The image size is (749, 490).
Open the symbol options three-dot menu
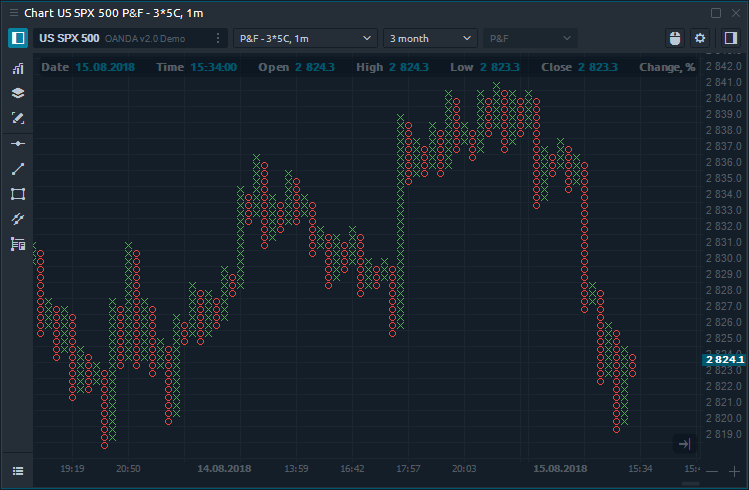tap(218, 38)
